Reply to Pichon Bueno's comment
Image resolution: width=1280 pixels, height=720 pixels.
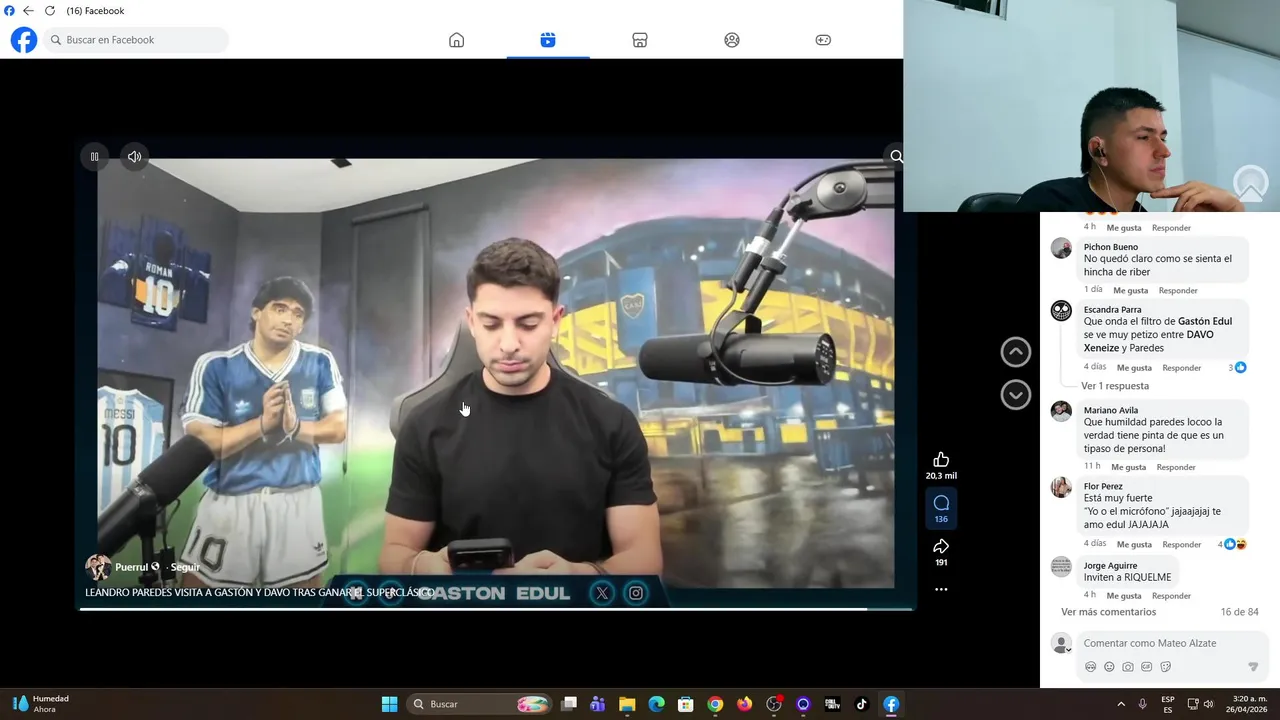click(x=1178, y=290)
